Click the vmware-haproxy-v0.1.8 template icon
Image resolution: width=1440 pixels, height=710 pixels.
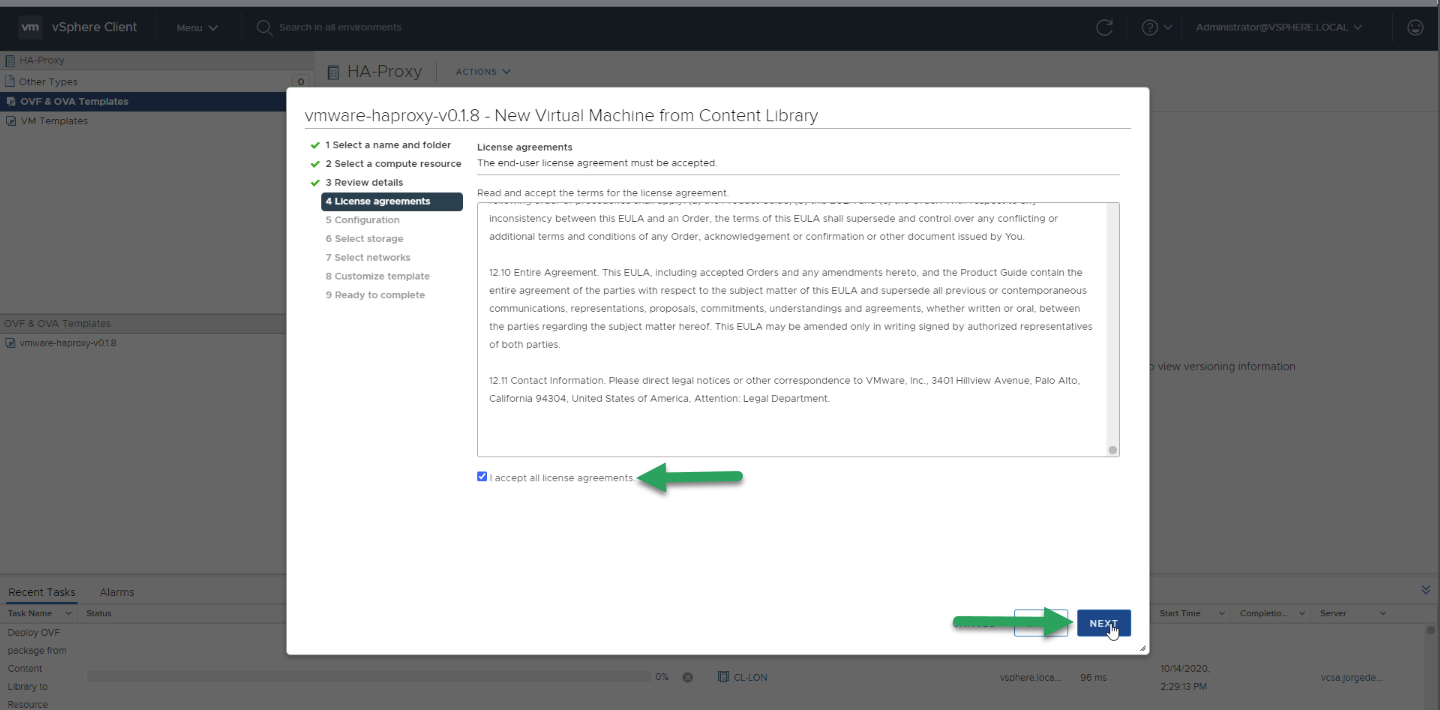pyautogui.click(x=10, y=343)
